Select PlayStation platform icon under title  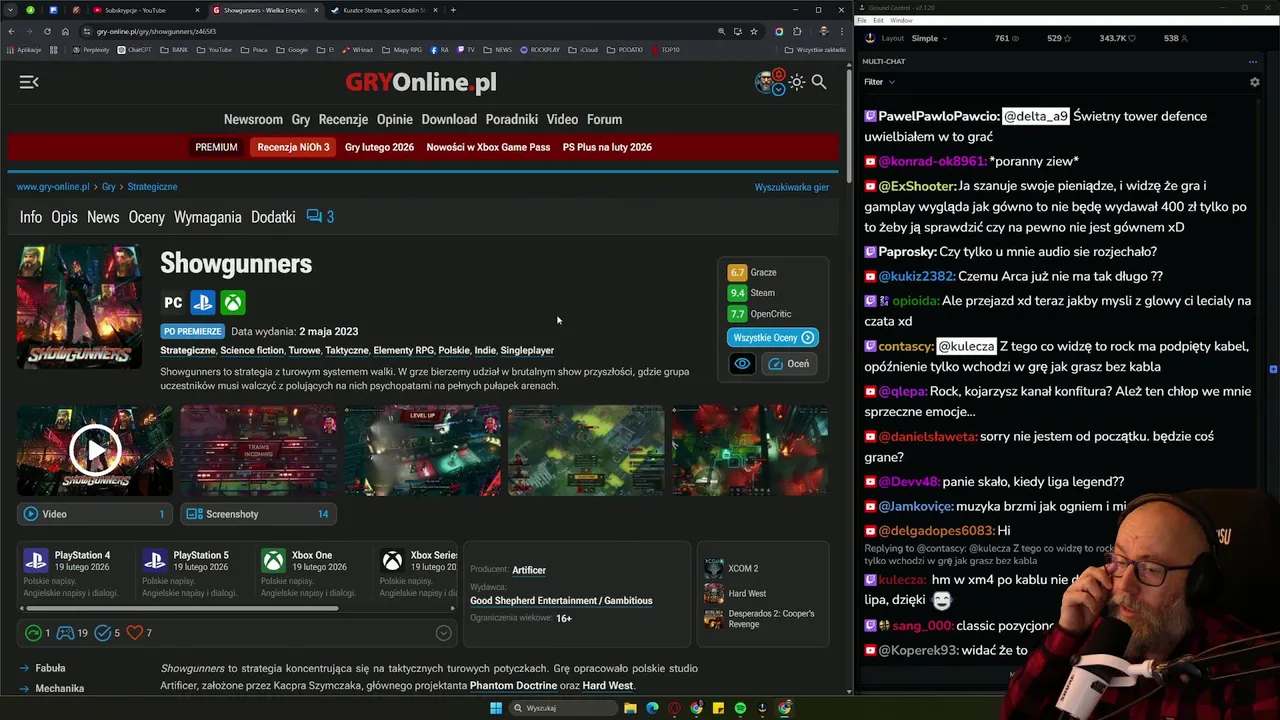203,302
